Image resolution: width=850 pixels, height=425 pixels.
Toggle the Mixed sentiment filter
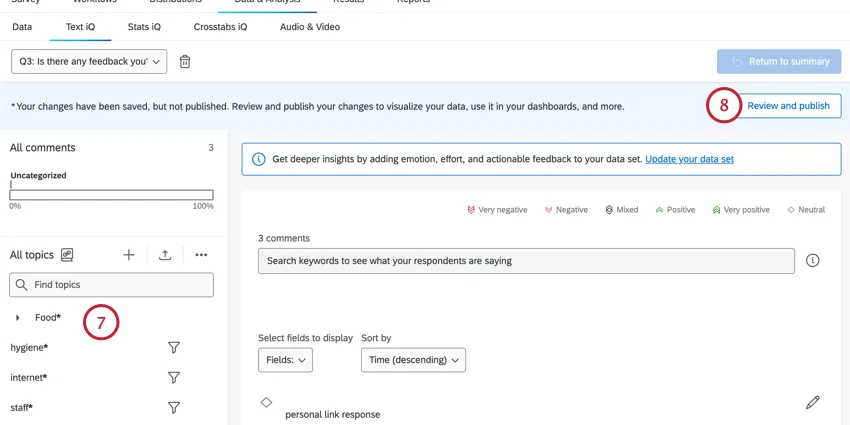pos(621,210)
